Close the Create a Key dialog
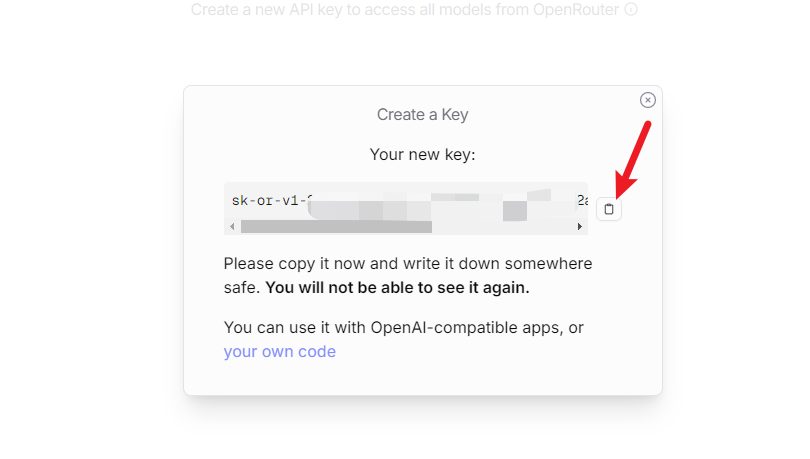This screenshot has width=810, height=459. [647, 100]
